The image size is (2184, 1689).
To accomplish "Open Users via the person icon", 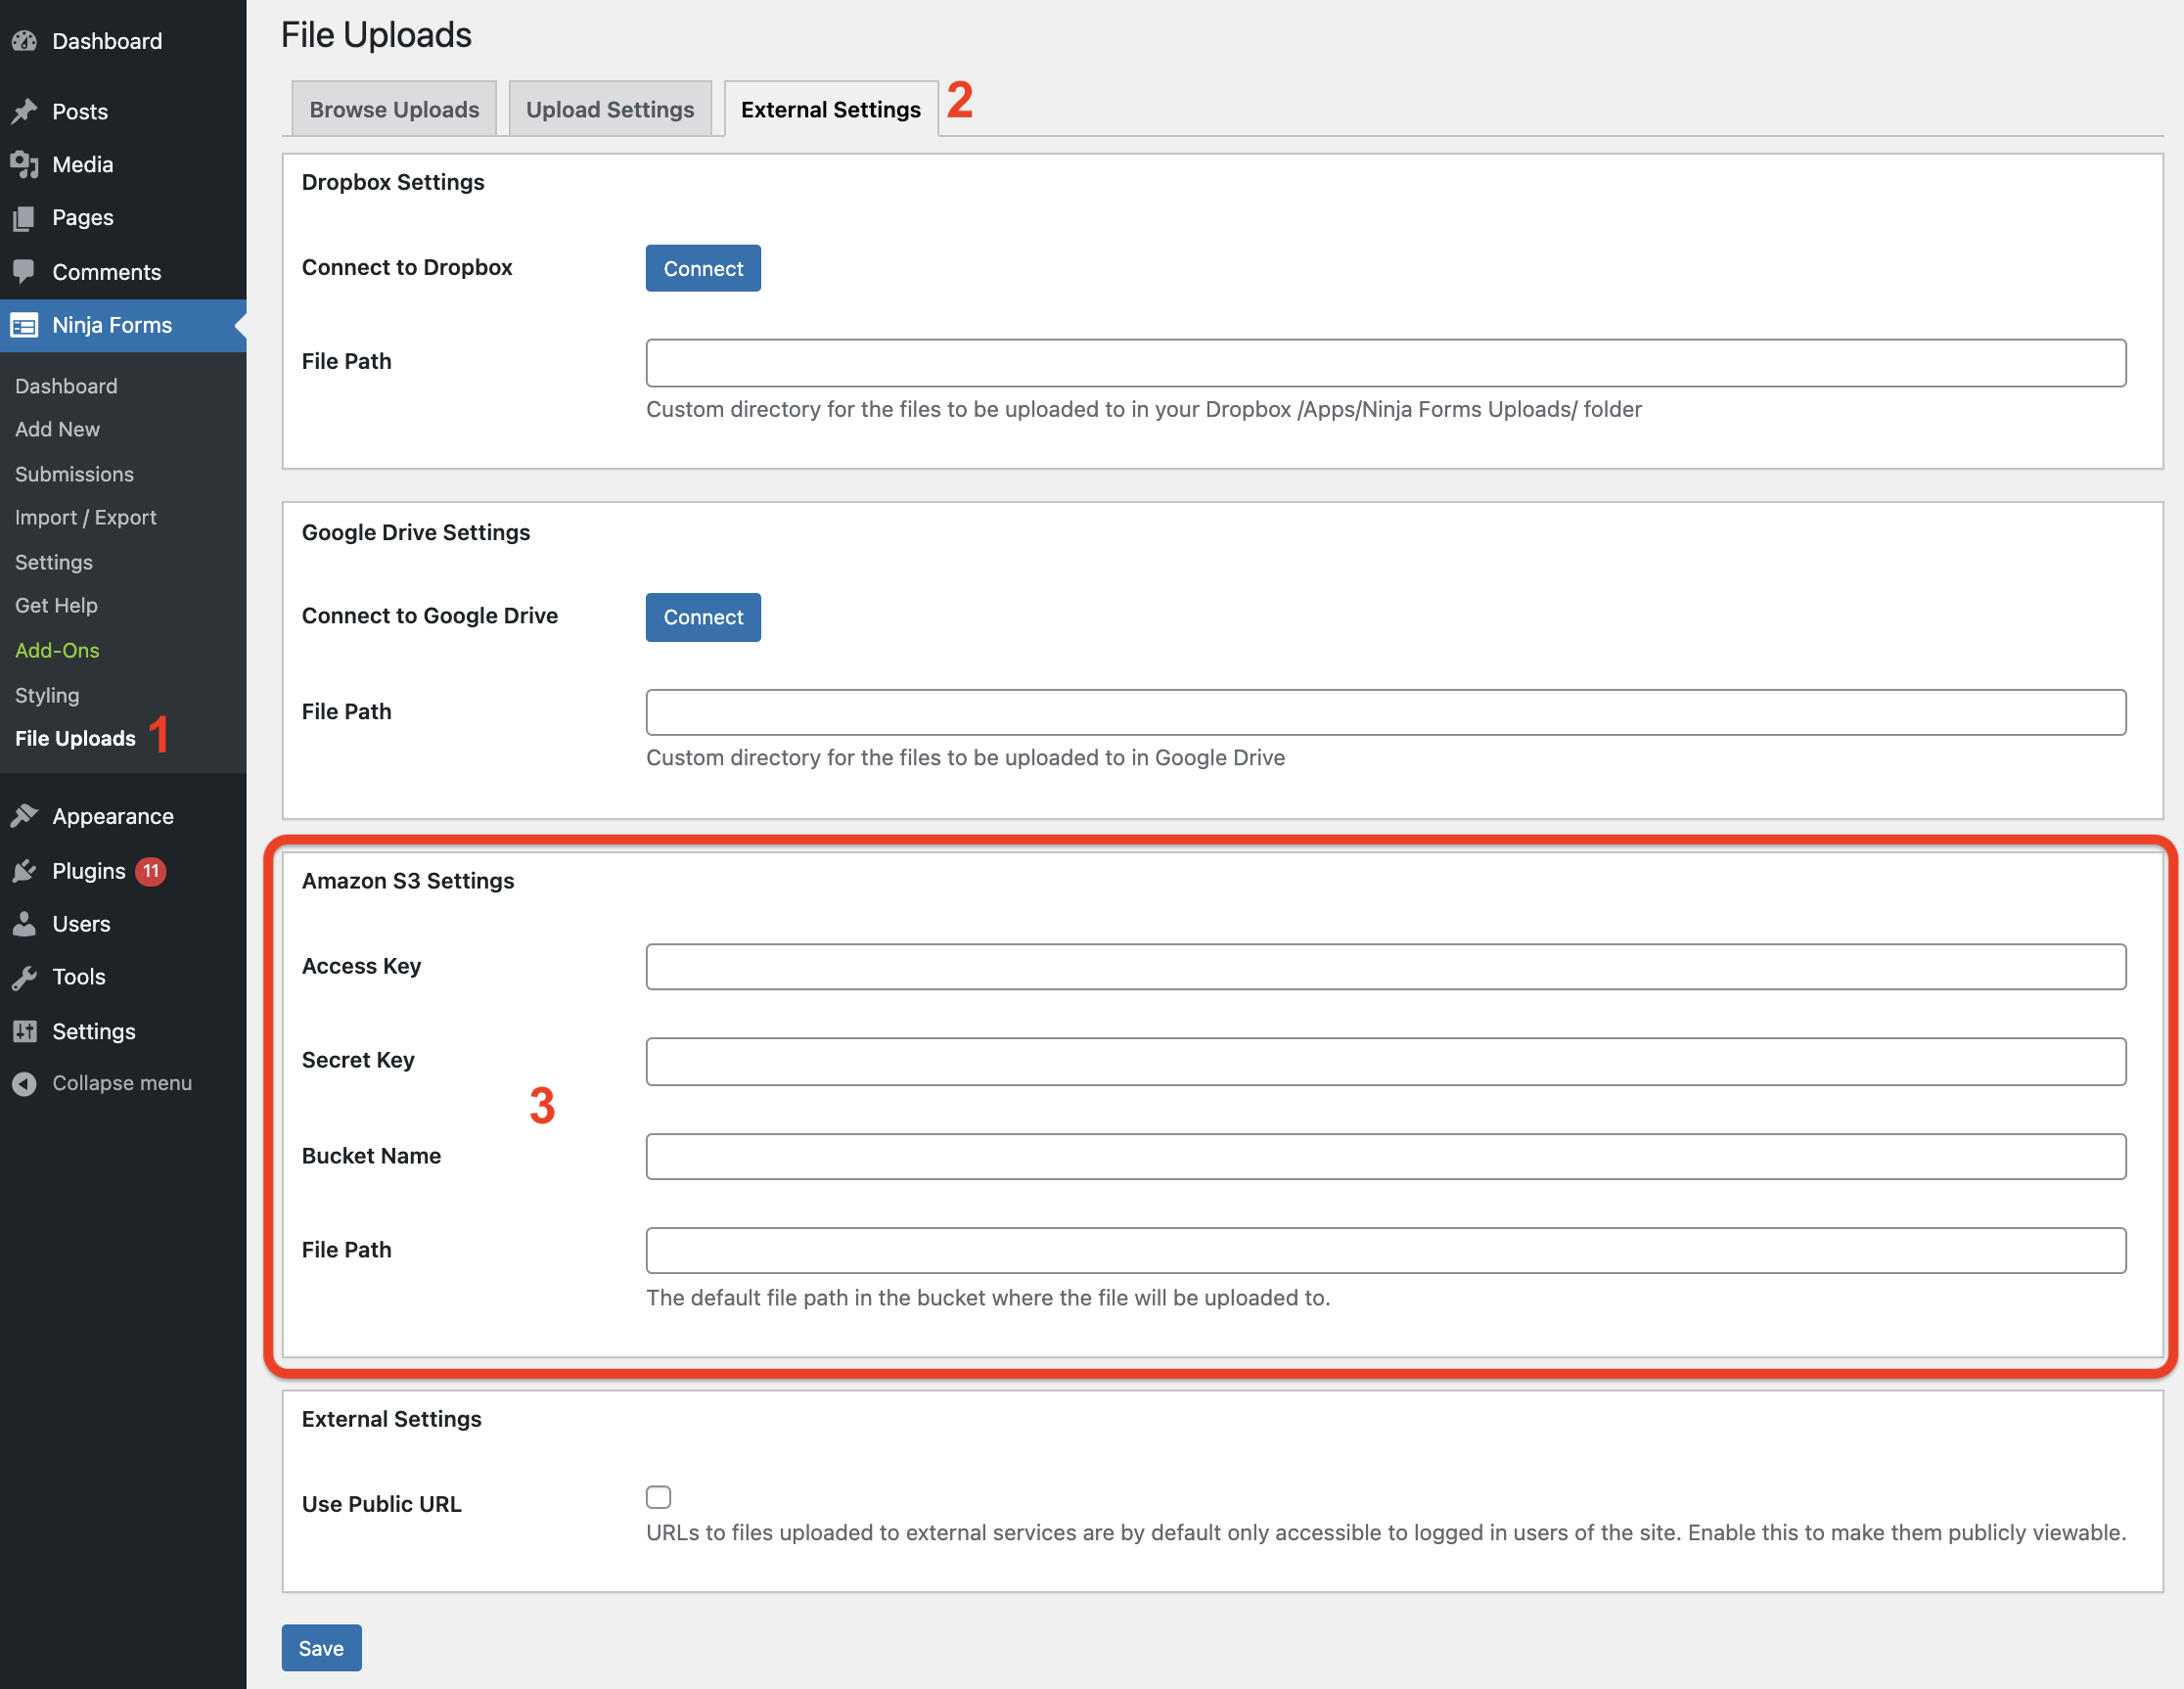I will (25, 923).
